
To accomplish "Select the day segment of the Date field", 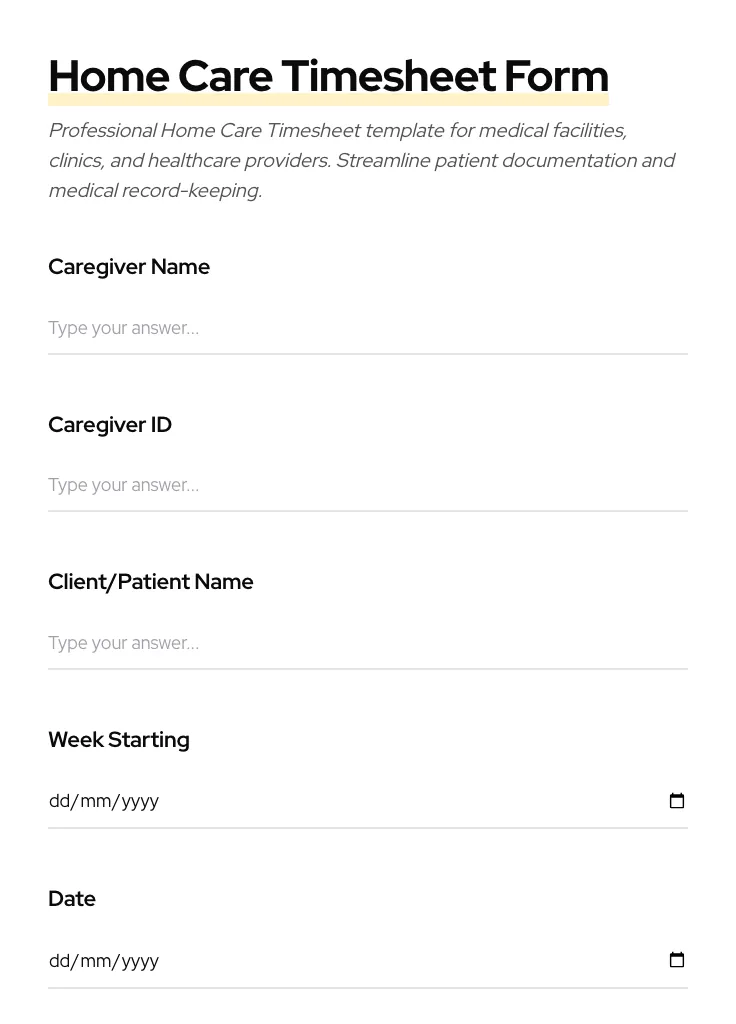I will coord(58,961).
